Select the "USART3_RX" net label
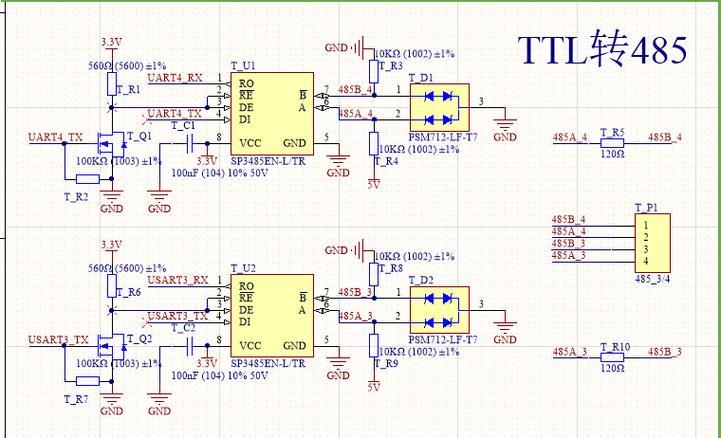Viewport: 721px width, 438px height. pyautogui.click(x=178, y=279)
